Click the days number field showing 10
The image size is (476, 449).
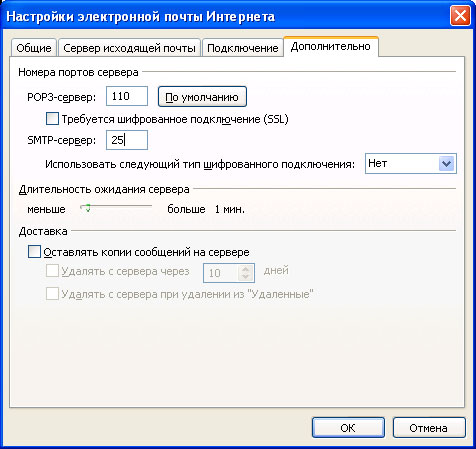click(221, 273)
